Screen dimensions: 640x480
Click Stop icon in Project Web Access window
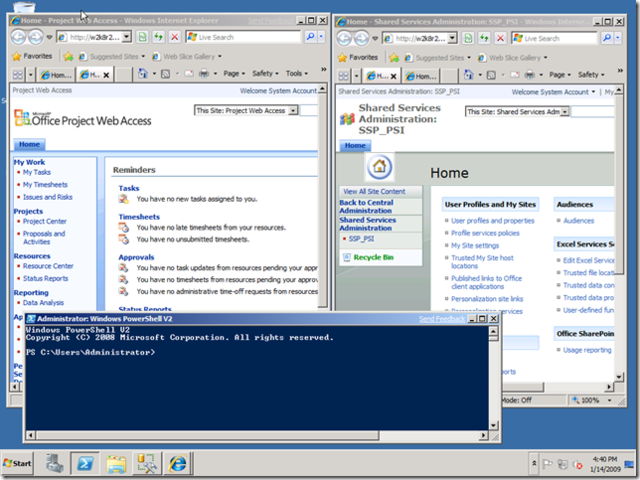(x=175, y=37)
